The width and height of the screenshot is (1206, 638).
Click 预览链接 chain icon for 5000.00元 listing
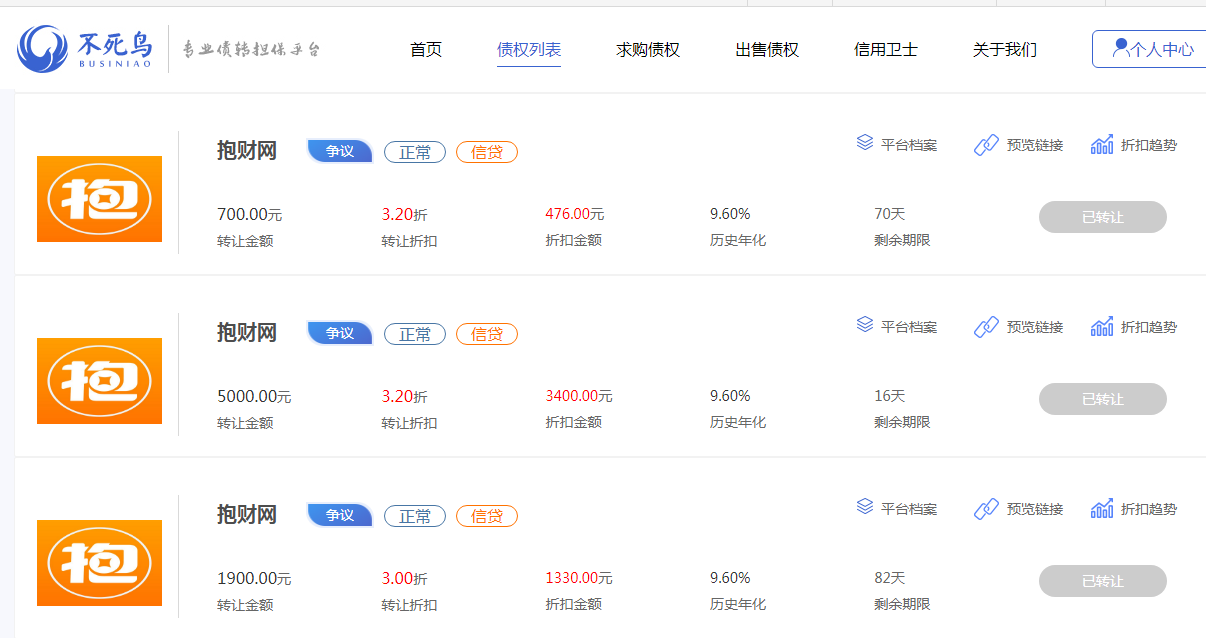tap(986, 327)
